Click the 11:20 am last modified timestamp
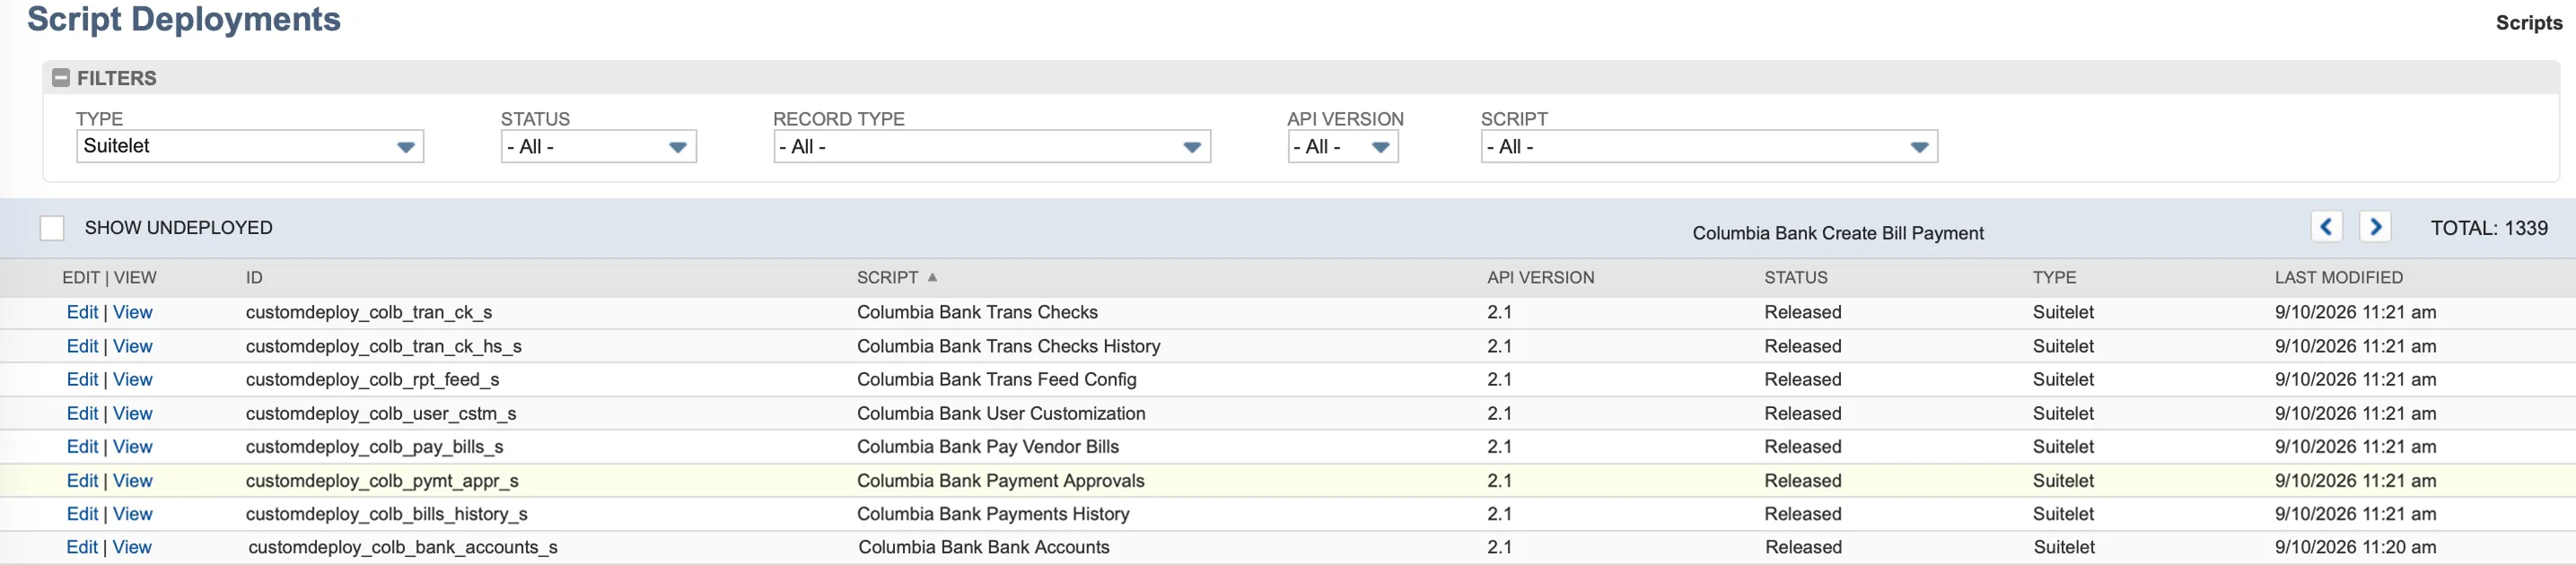2576x565 pixels. pos(2355,547)
